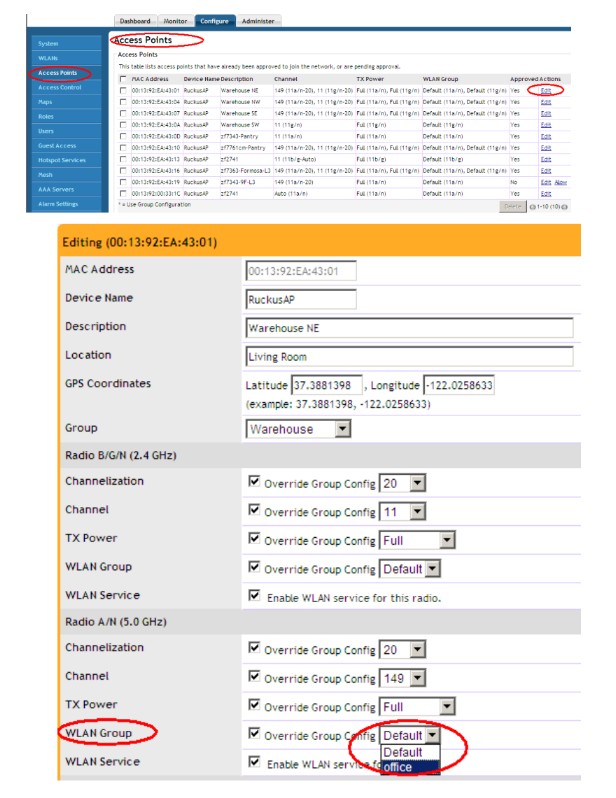Open the 2.4 GHz TX Power dropdown
The height and width of the screenshot is (798, 616).
pyautogui.click(x=417, y=540)
